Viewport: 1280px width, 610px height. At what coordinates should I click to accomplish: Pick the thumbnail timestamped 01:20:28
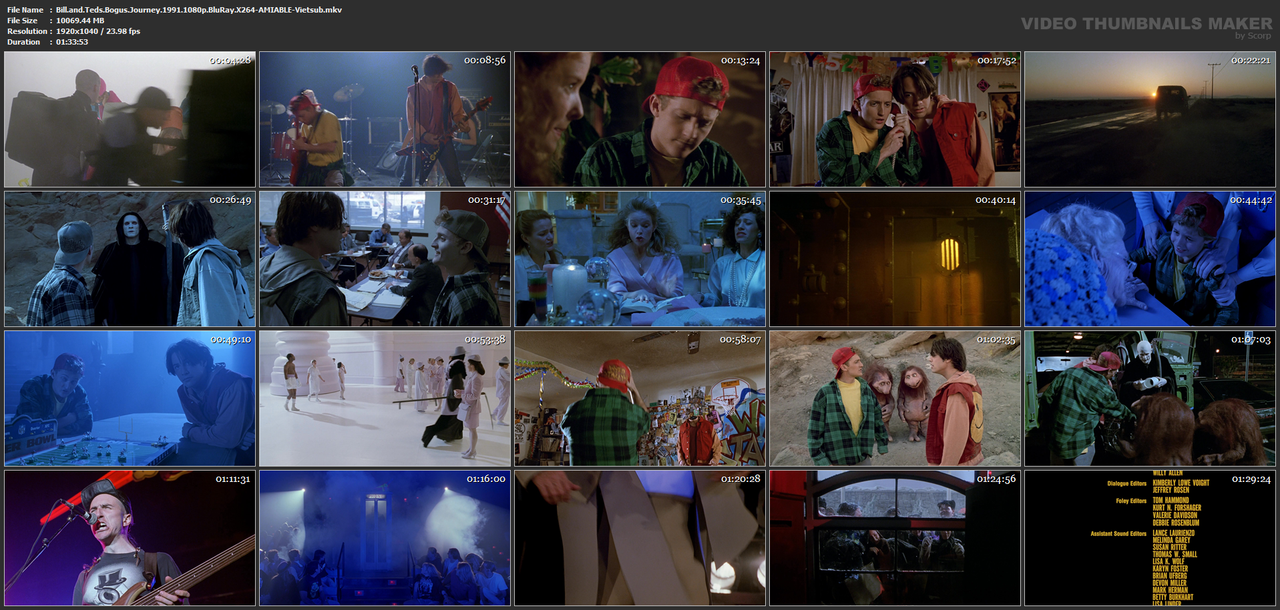click(639, 538)
